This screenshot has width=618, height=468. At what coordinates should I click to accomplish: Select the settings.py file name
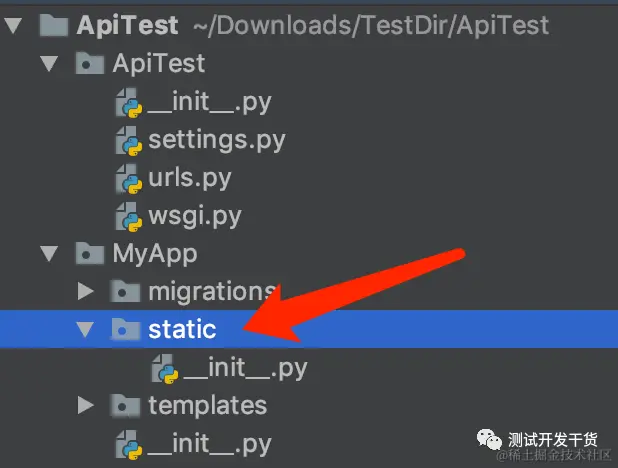(x=217, y=140)
